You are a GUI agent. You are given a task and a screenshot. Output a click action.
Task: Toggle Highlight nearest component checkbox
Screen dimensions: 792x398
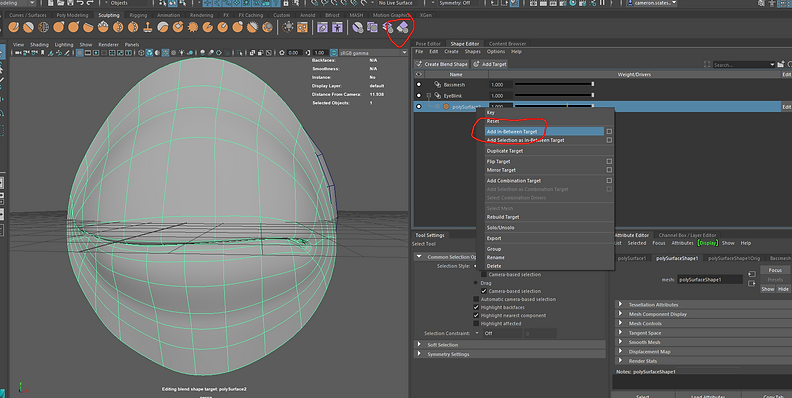(476, 316)
